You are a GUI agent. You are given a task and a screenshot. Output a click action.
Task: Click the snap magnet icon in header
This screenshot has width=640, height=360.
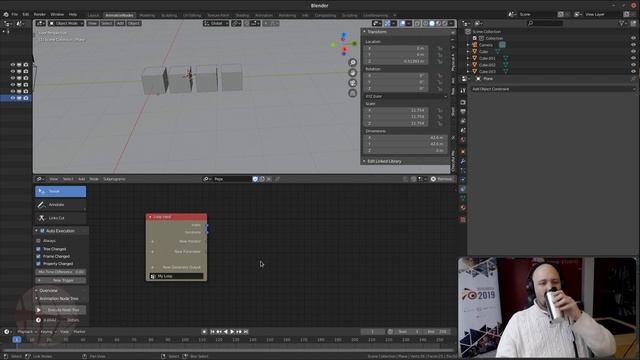click(x=247, y=24)
